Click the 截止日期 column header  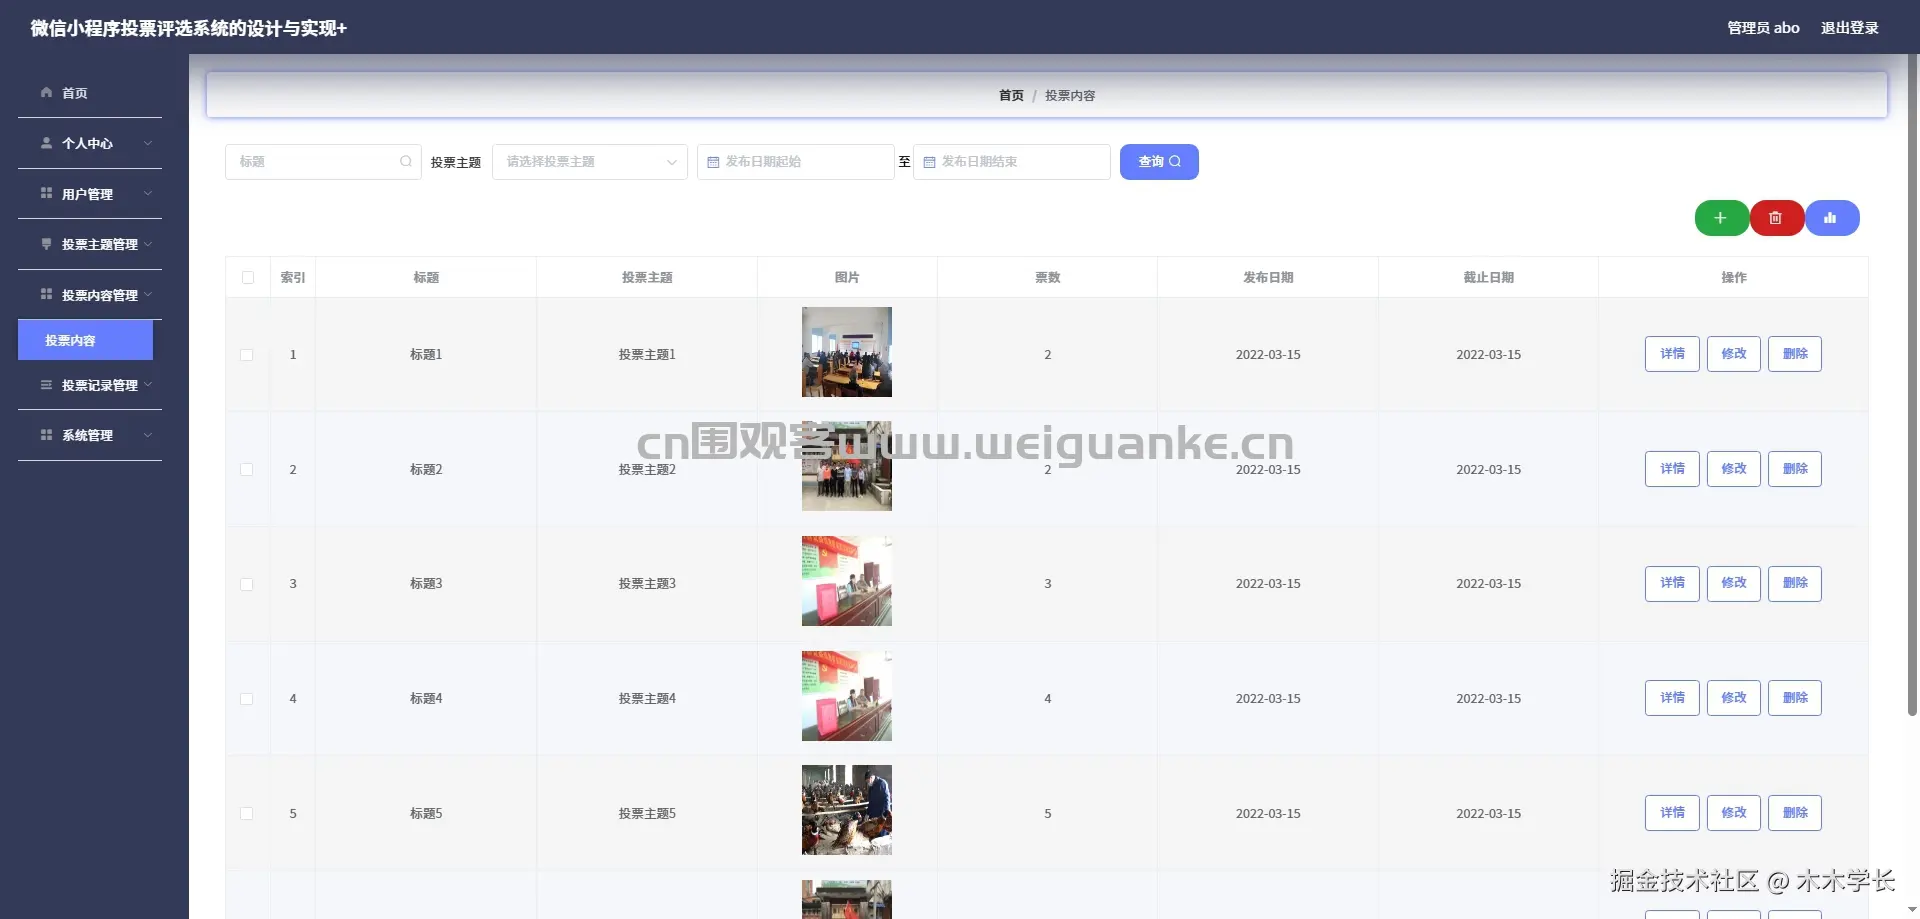pyautogui.click(x=1488, y=277)
